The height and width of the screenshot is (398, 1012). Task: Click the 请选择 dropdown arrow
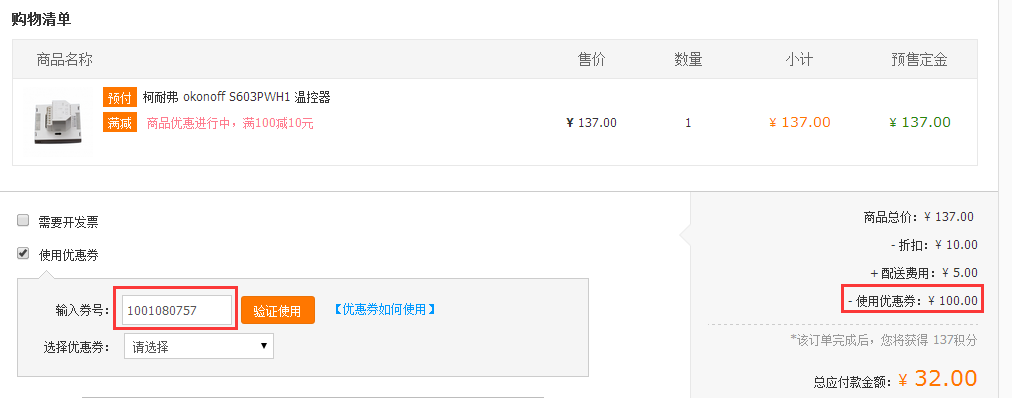263,346
